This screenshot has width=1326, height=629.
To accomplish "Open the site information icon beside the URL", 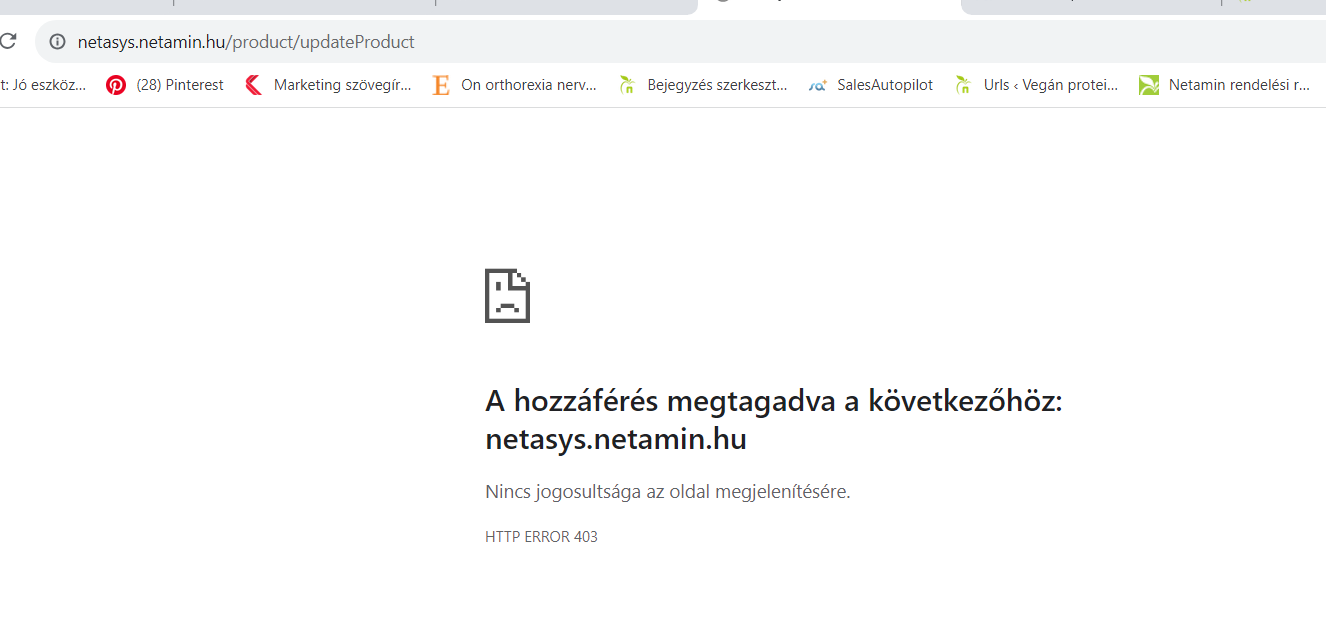I will point(57,42).
